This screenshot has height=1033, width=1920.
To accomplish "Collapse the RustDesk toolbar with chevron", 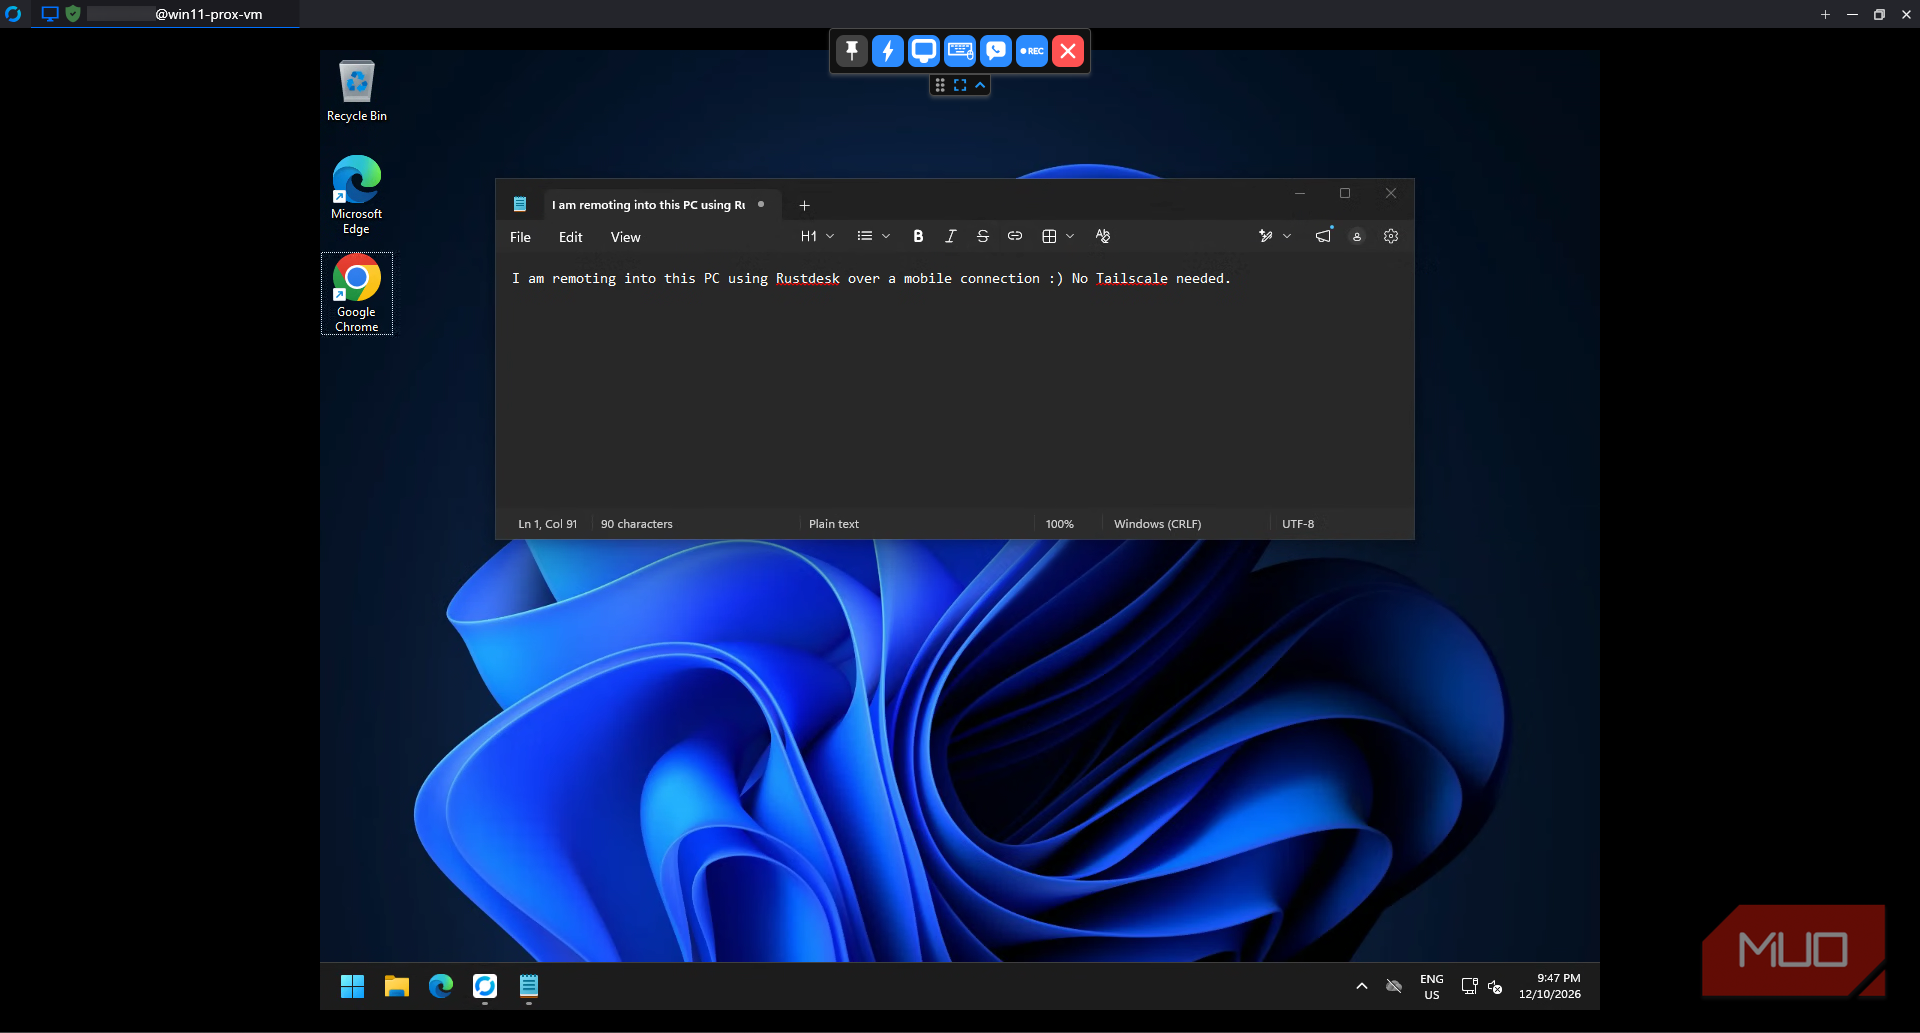I will click(980, 85).
